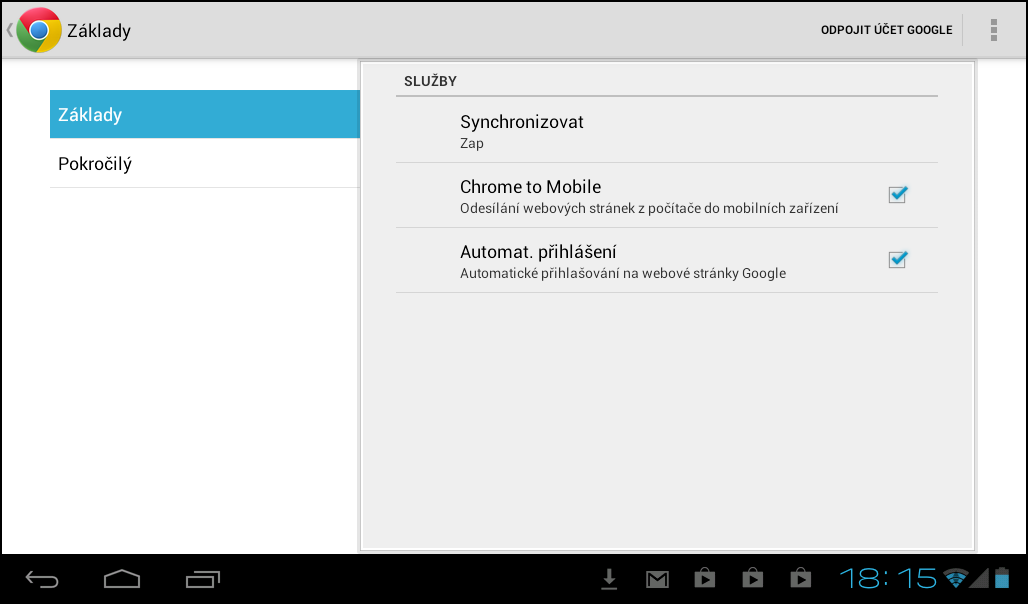Viewport: 1028px width, 604px height.
Task: Open the Synchronizovat settings row
Action: click(667, 130)
